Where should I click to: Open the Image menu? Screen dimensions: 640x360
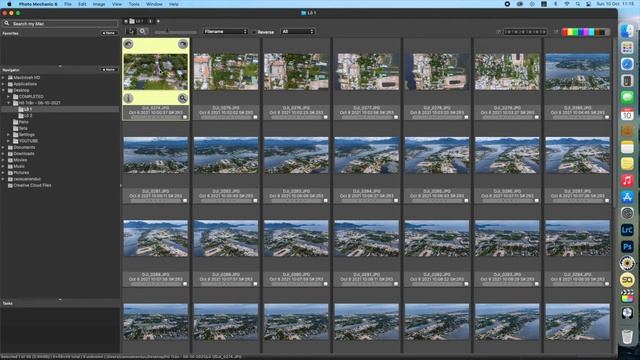pos(99,4)
